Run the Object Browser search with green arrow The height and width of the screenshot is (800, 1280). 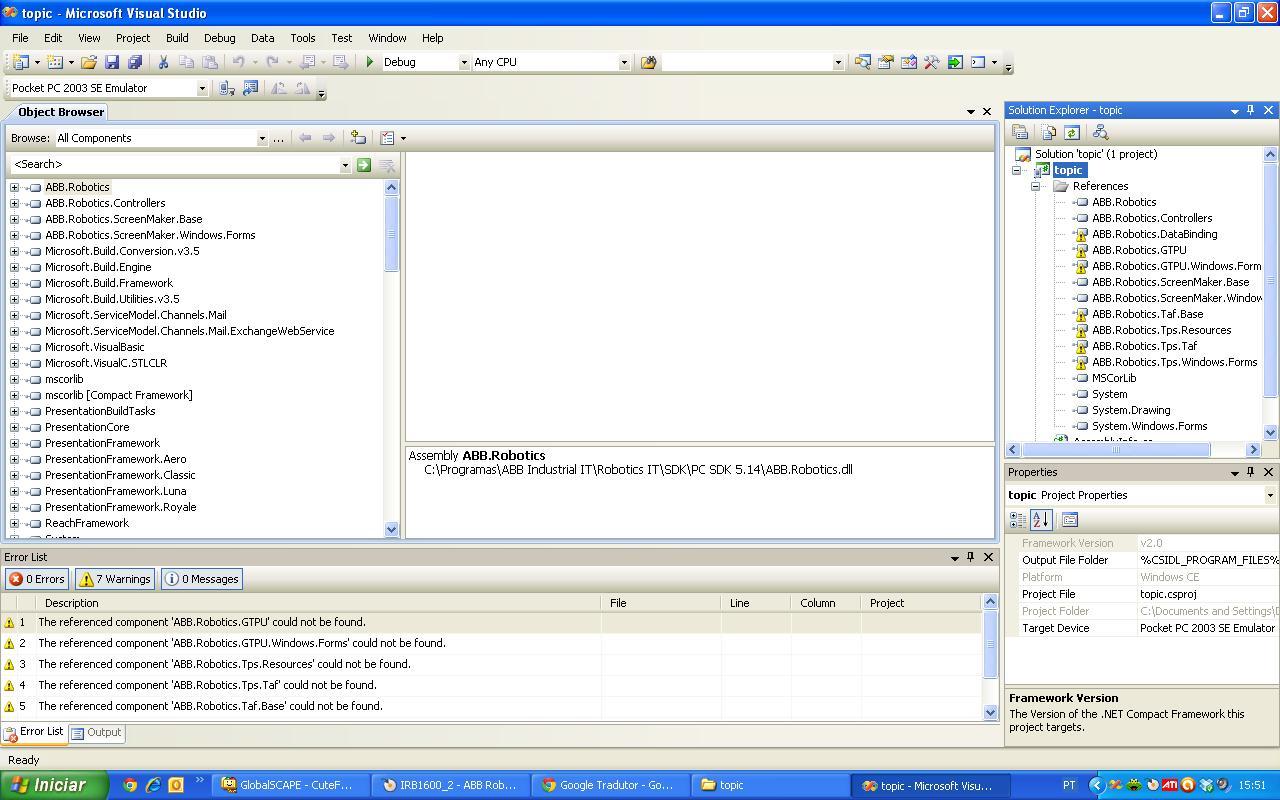364,164
